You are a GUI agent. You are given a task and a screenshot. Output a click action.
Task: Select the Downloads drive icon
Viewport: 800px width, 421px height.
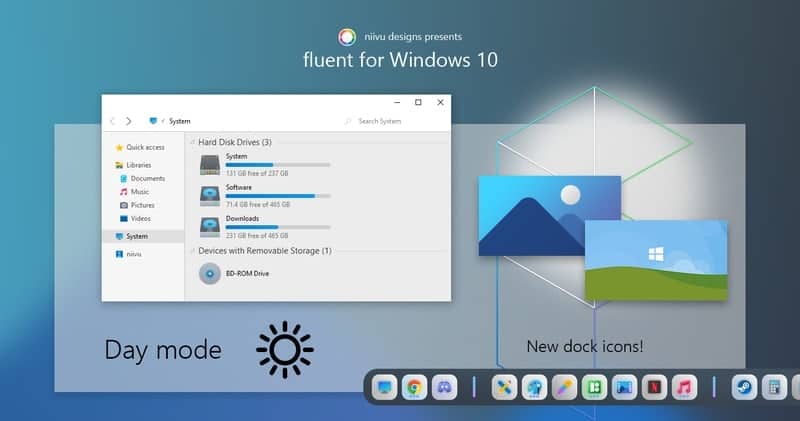(210, 227)
